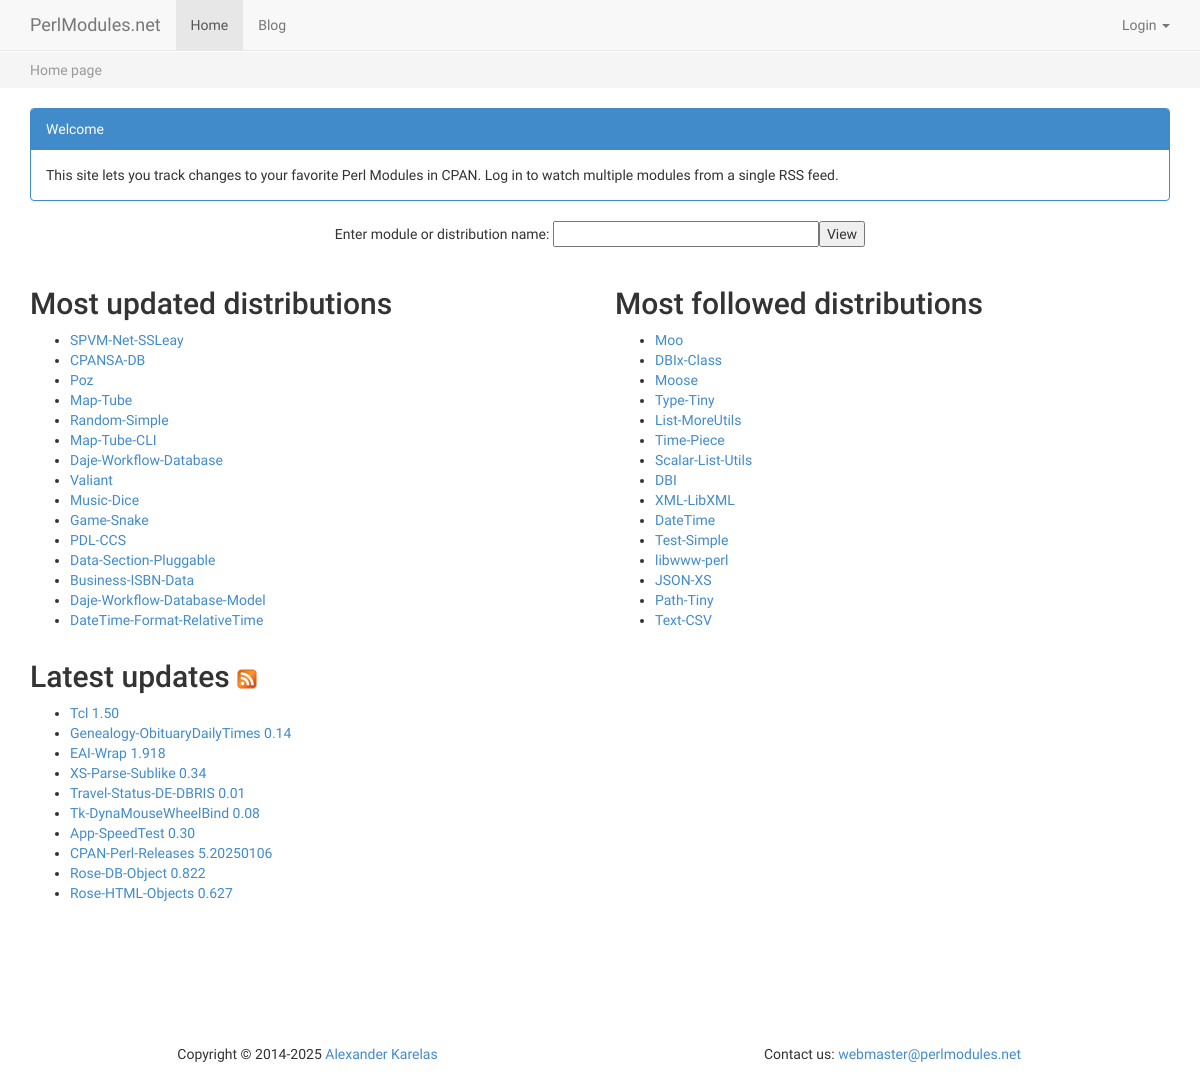Open the Moo distribution link
The image size is (1200, 1080).
(669, 340)
